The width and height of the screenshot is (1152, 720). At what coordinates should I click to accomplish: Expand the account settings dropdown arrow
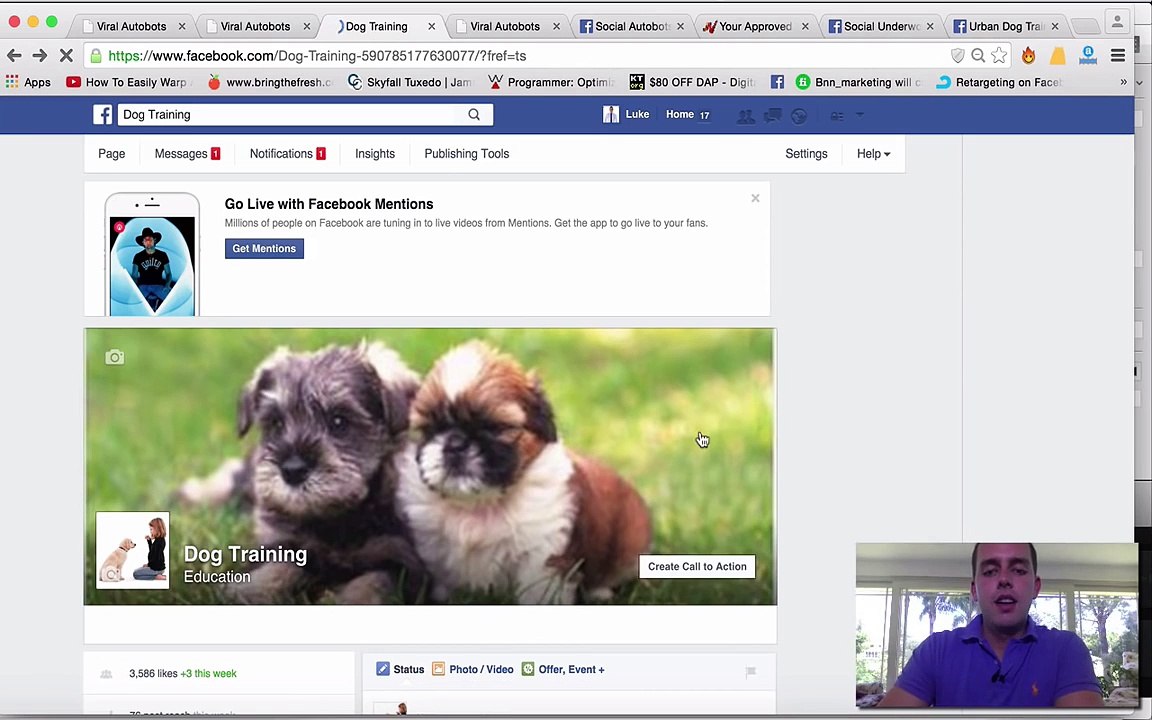(x=860, y=116)
